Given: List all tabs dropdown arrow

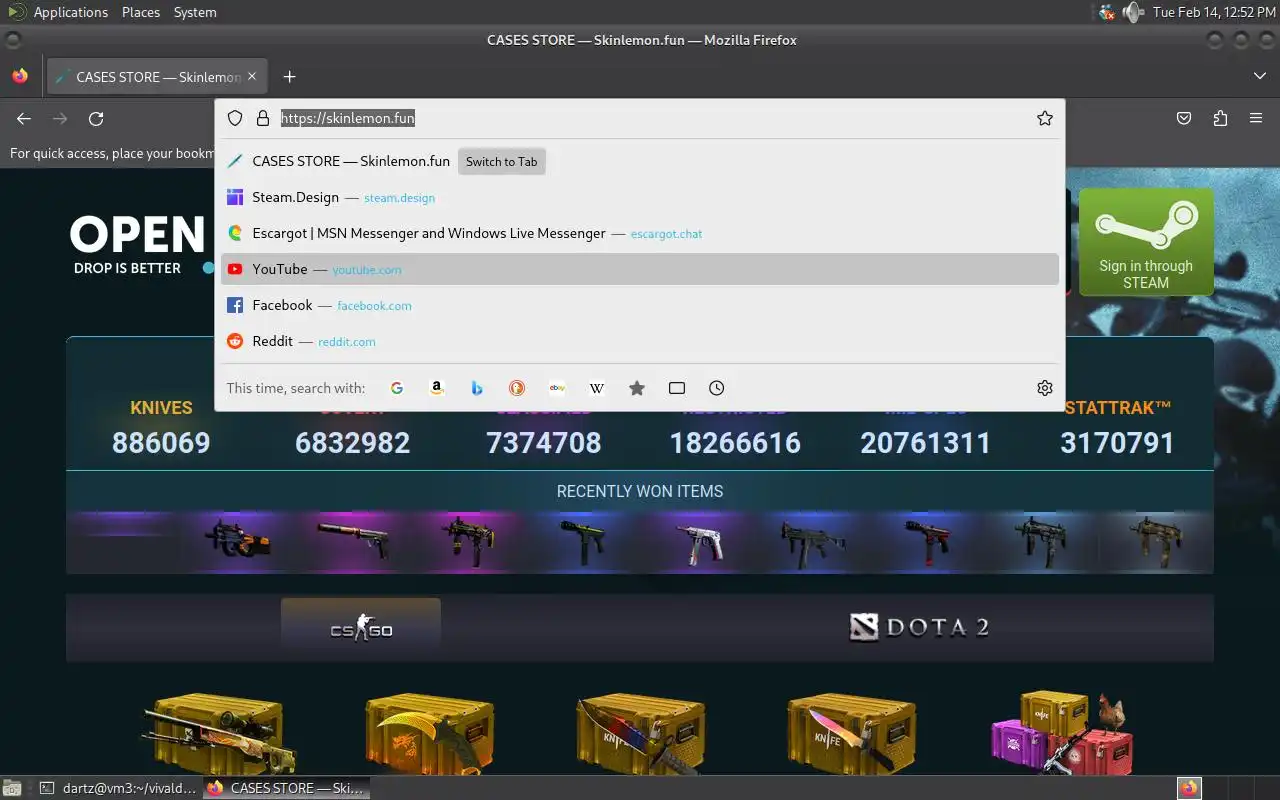Looking at the screenshot, I should [x=1260, y=77].
